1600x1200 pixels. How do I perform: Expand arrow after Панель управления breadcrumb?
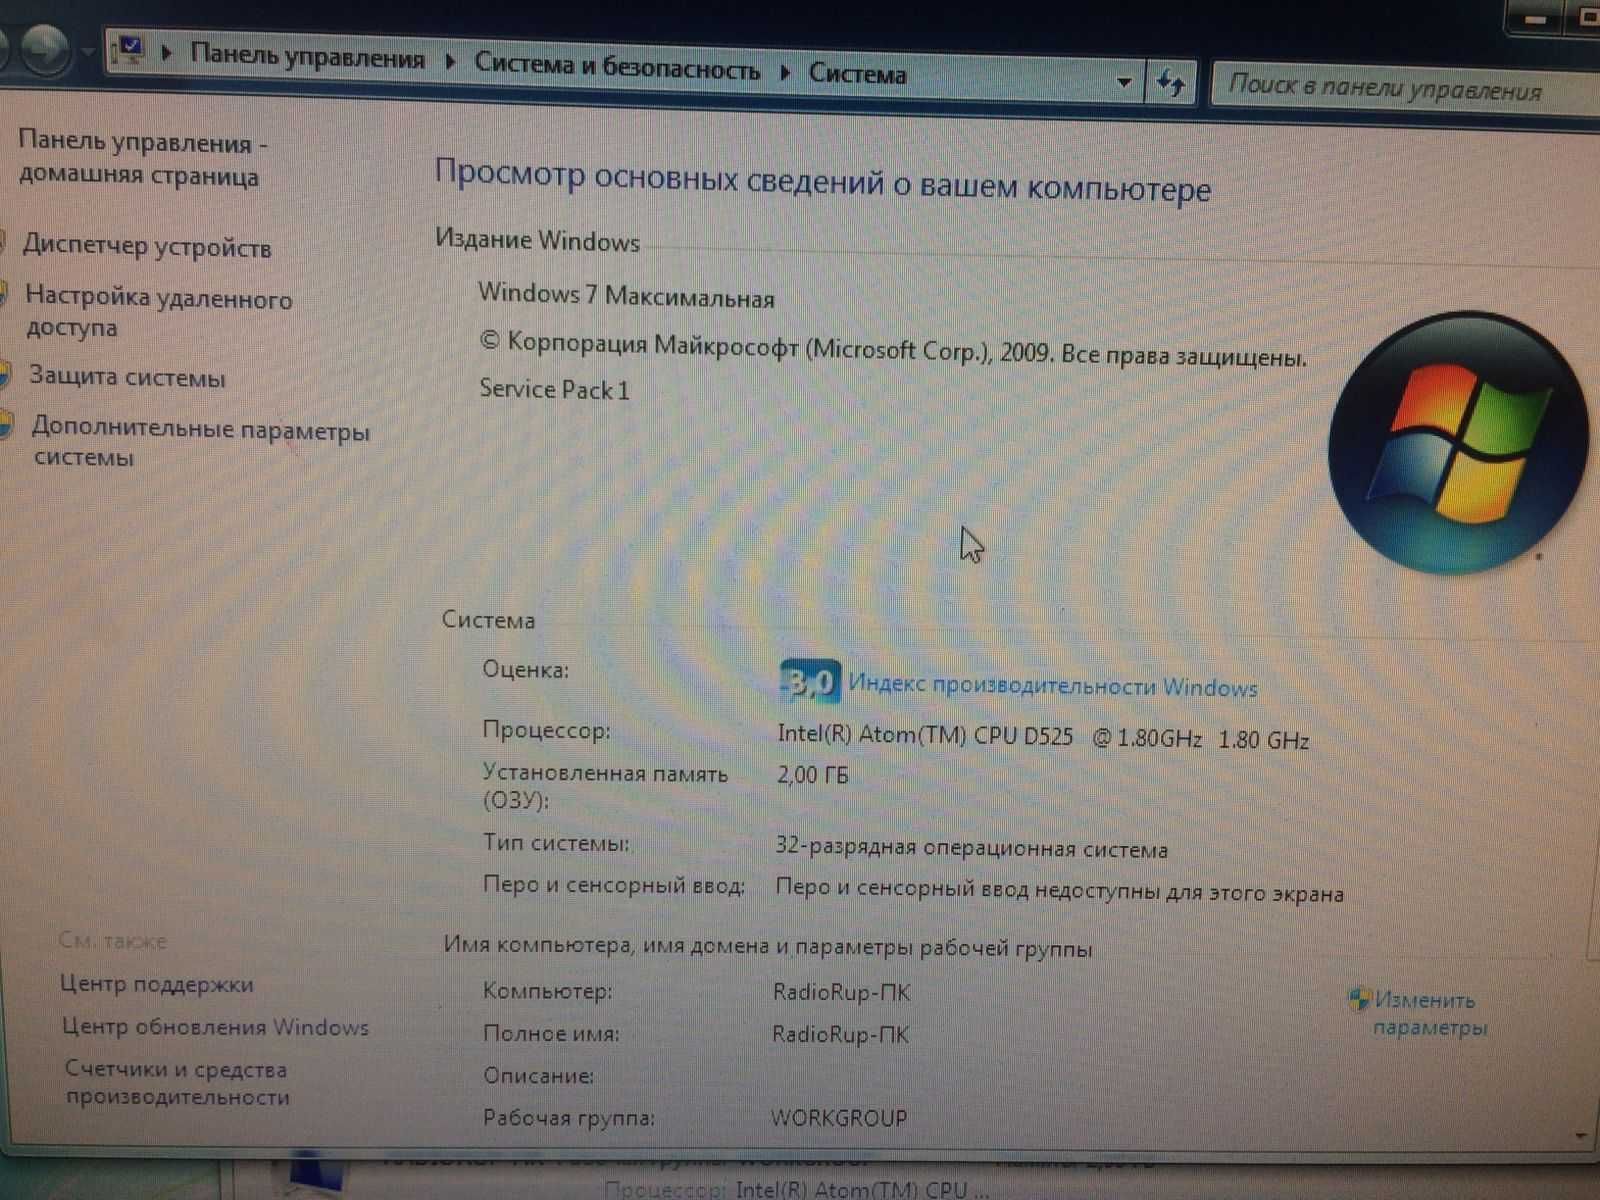tap(450, 62)
